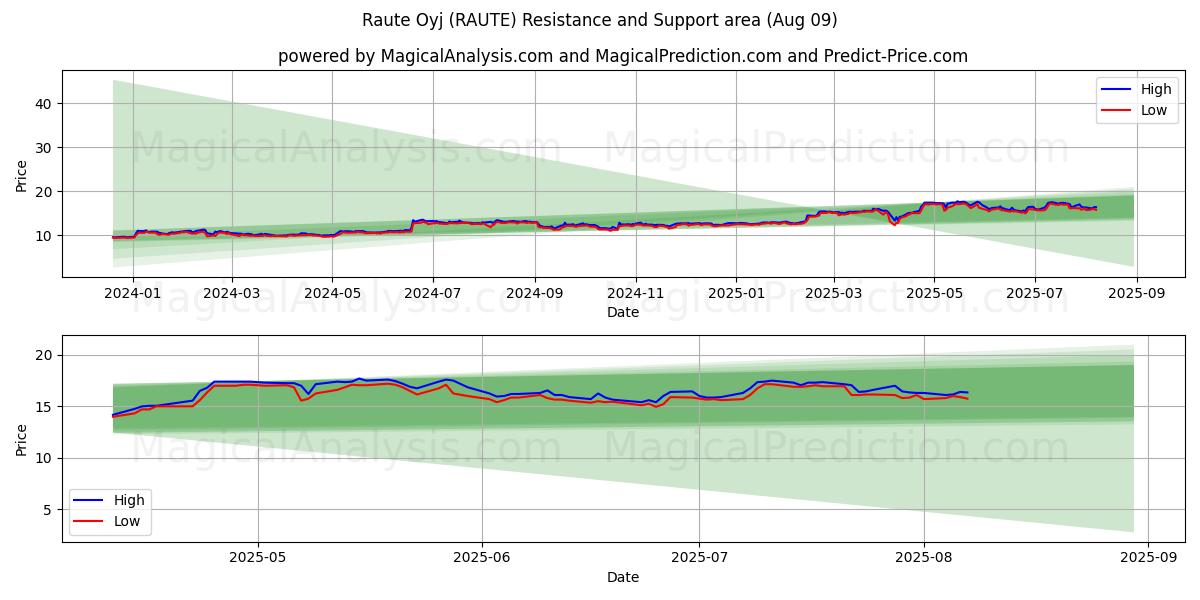
Task: Click the 'Price' axis label of the top chart
Action: pyautogui.click(x=22, y=174)
